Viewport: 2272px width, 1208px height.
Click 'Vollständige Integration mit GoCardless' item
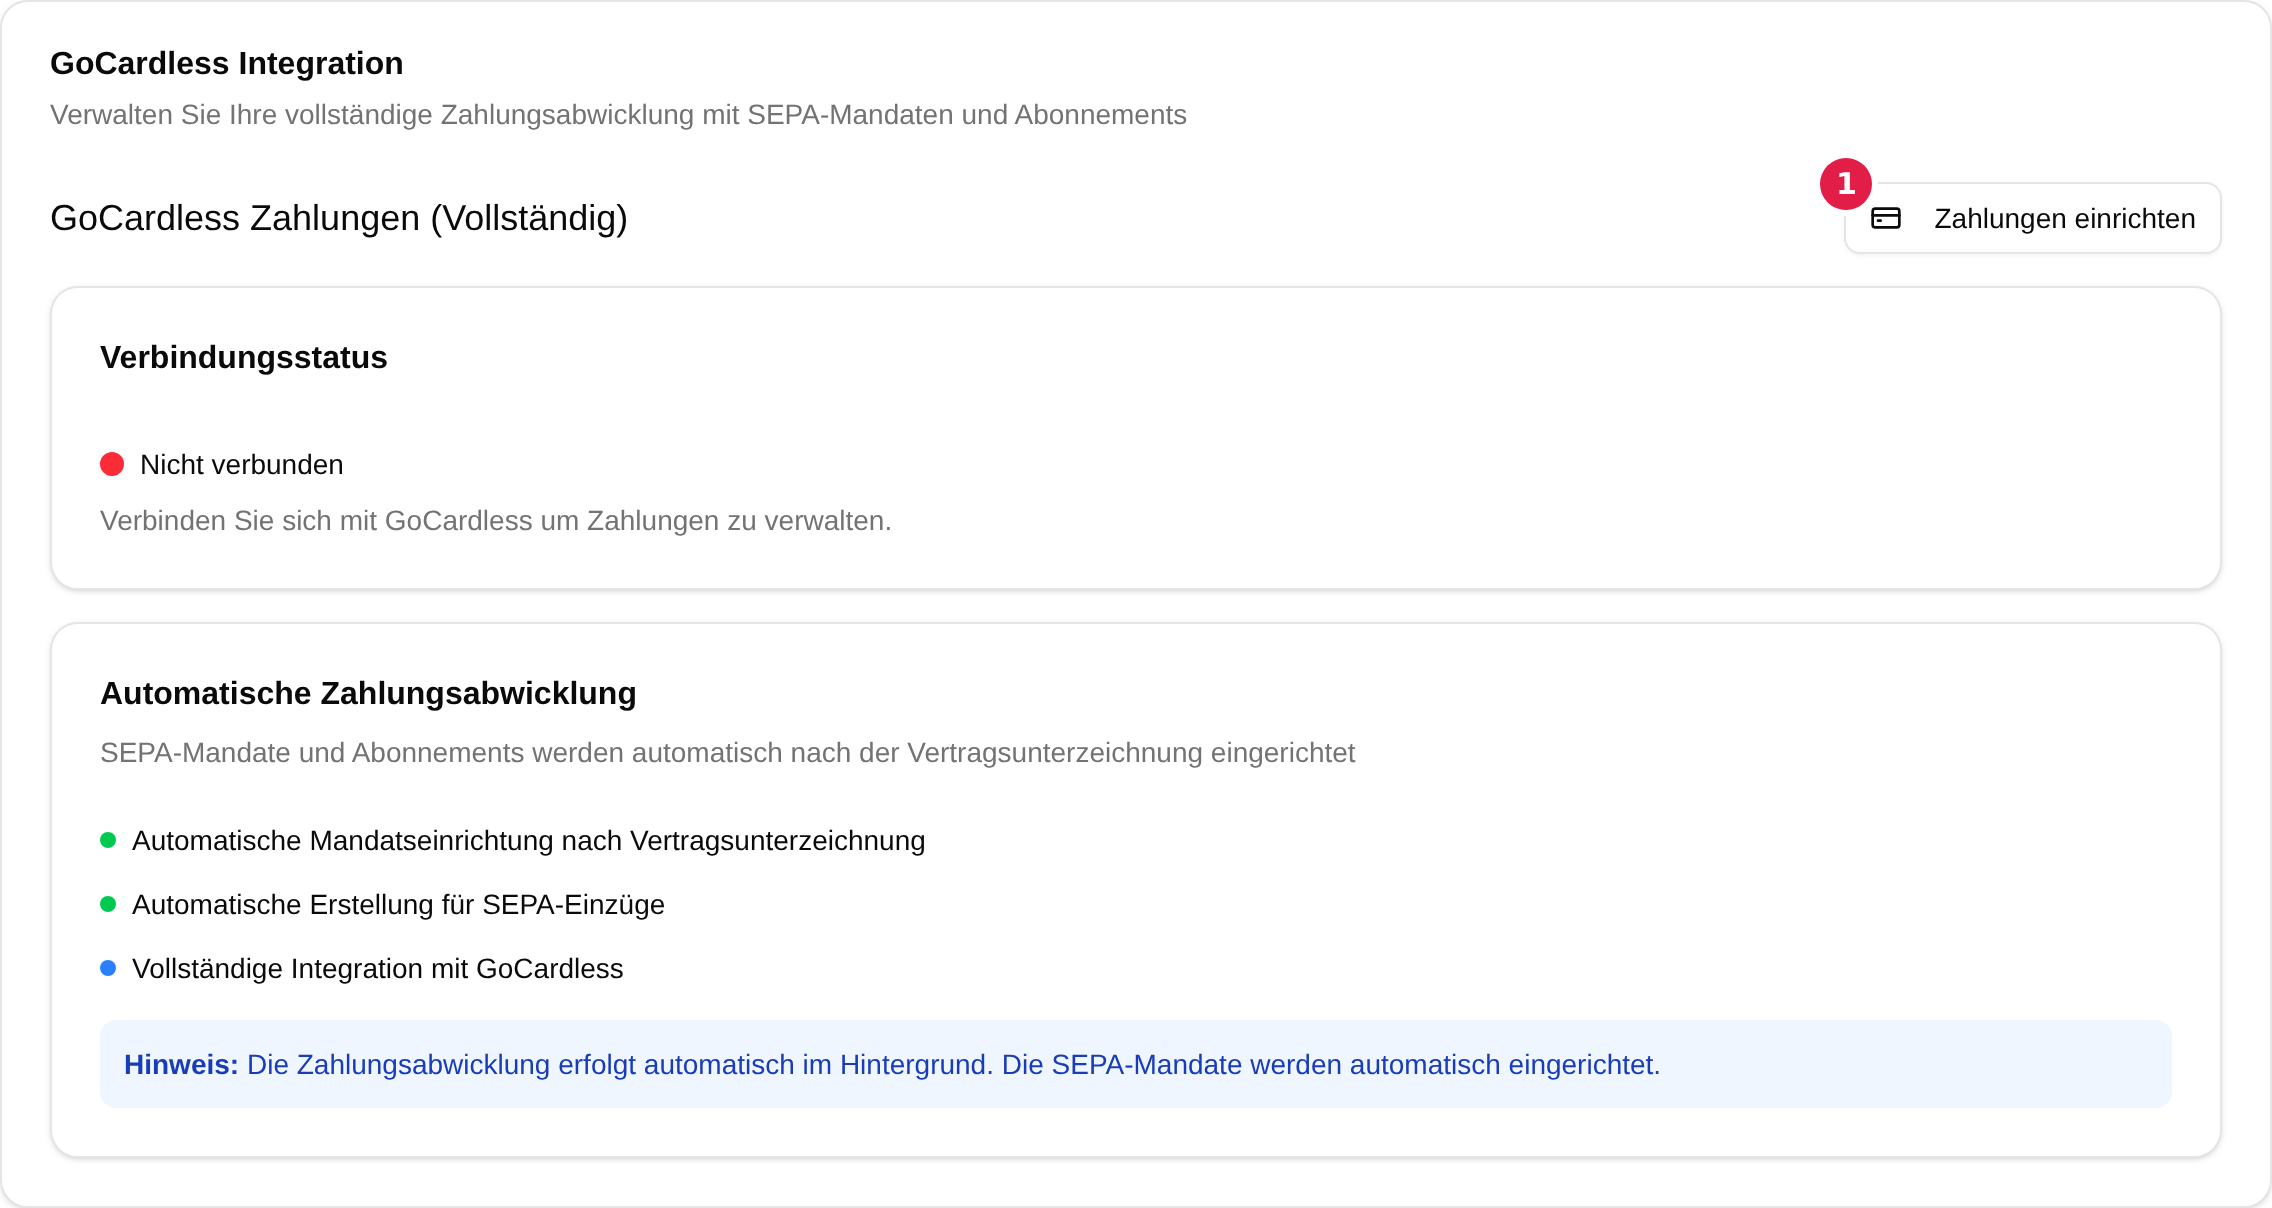[x=378, y=969]
